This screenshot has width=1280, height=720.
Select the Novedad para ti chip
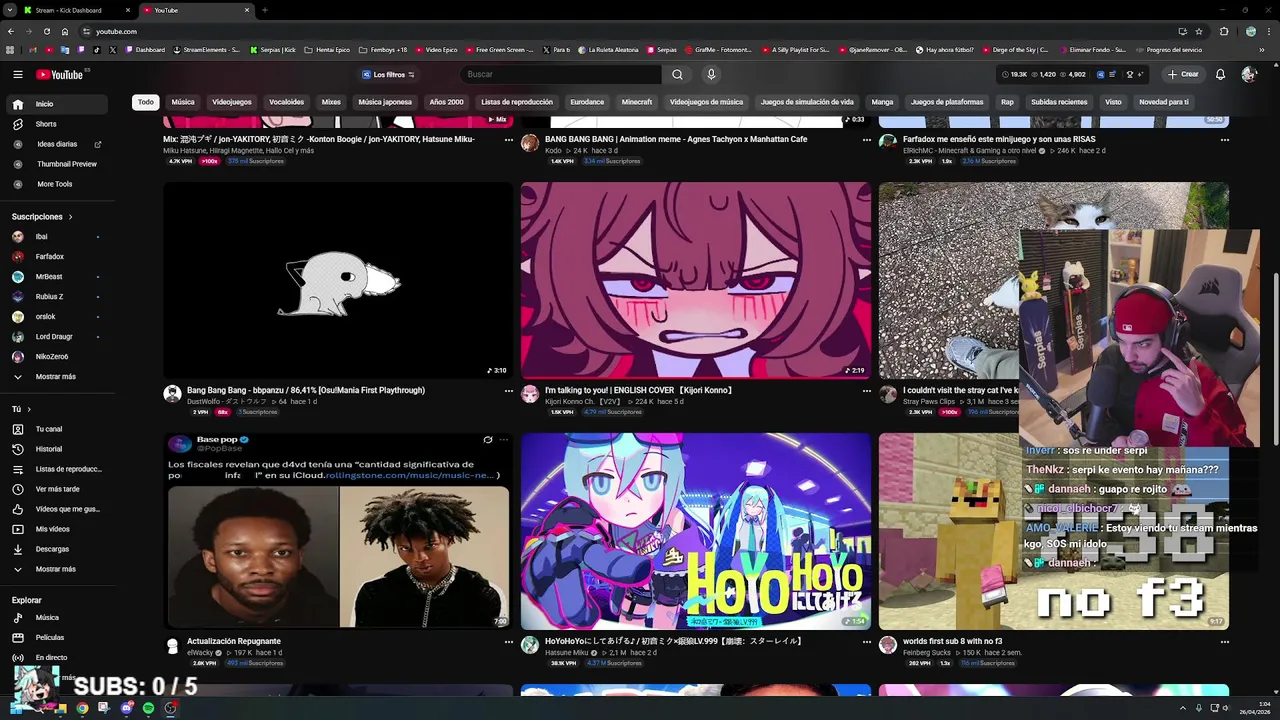(1164, 102)
